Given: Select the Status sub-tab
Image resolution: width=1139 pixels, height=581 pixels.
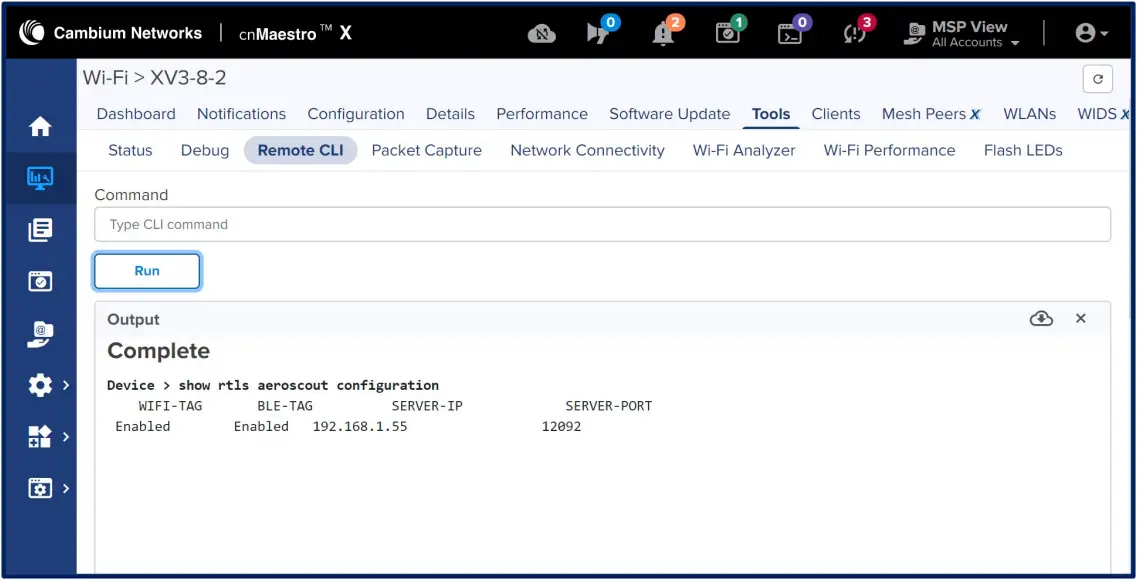Looking at the screenshot, I should pyautogui.click(x=130, y=150).
